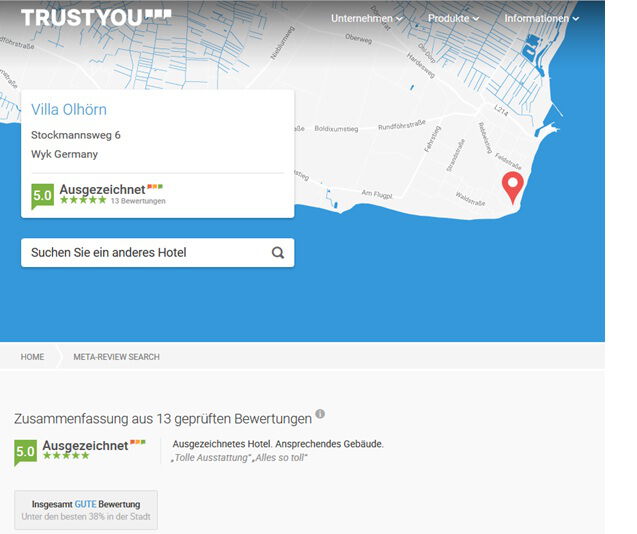The image size is (637, 534).
Task: Click '13 Bewertungen' in the hotel card
Action: [x=138, y=201]
